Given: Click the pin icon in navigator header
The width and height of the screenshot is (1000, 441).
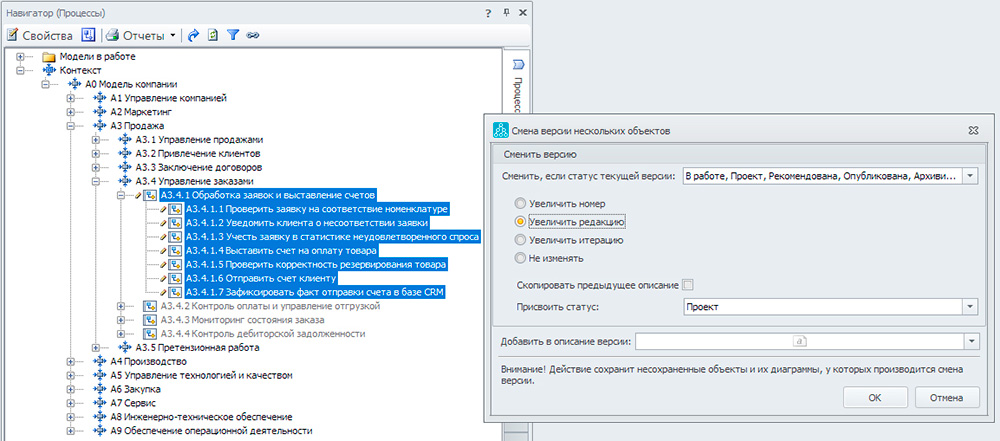Looking at the screenshot, I should coord(507,12).
